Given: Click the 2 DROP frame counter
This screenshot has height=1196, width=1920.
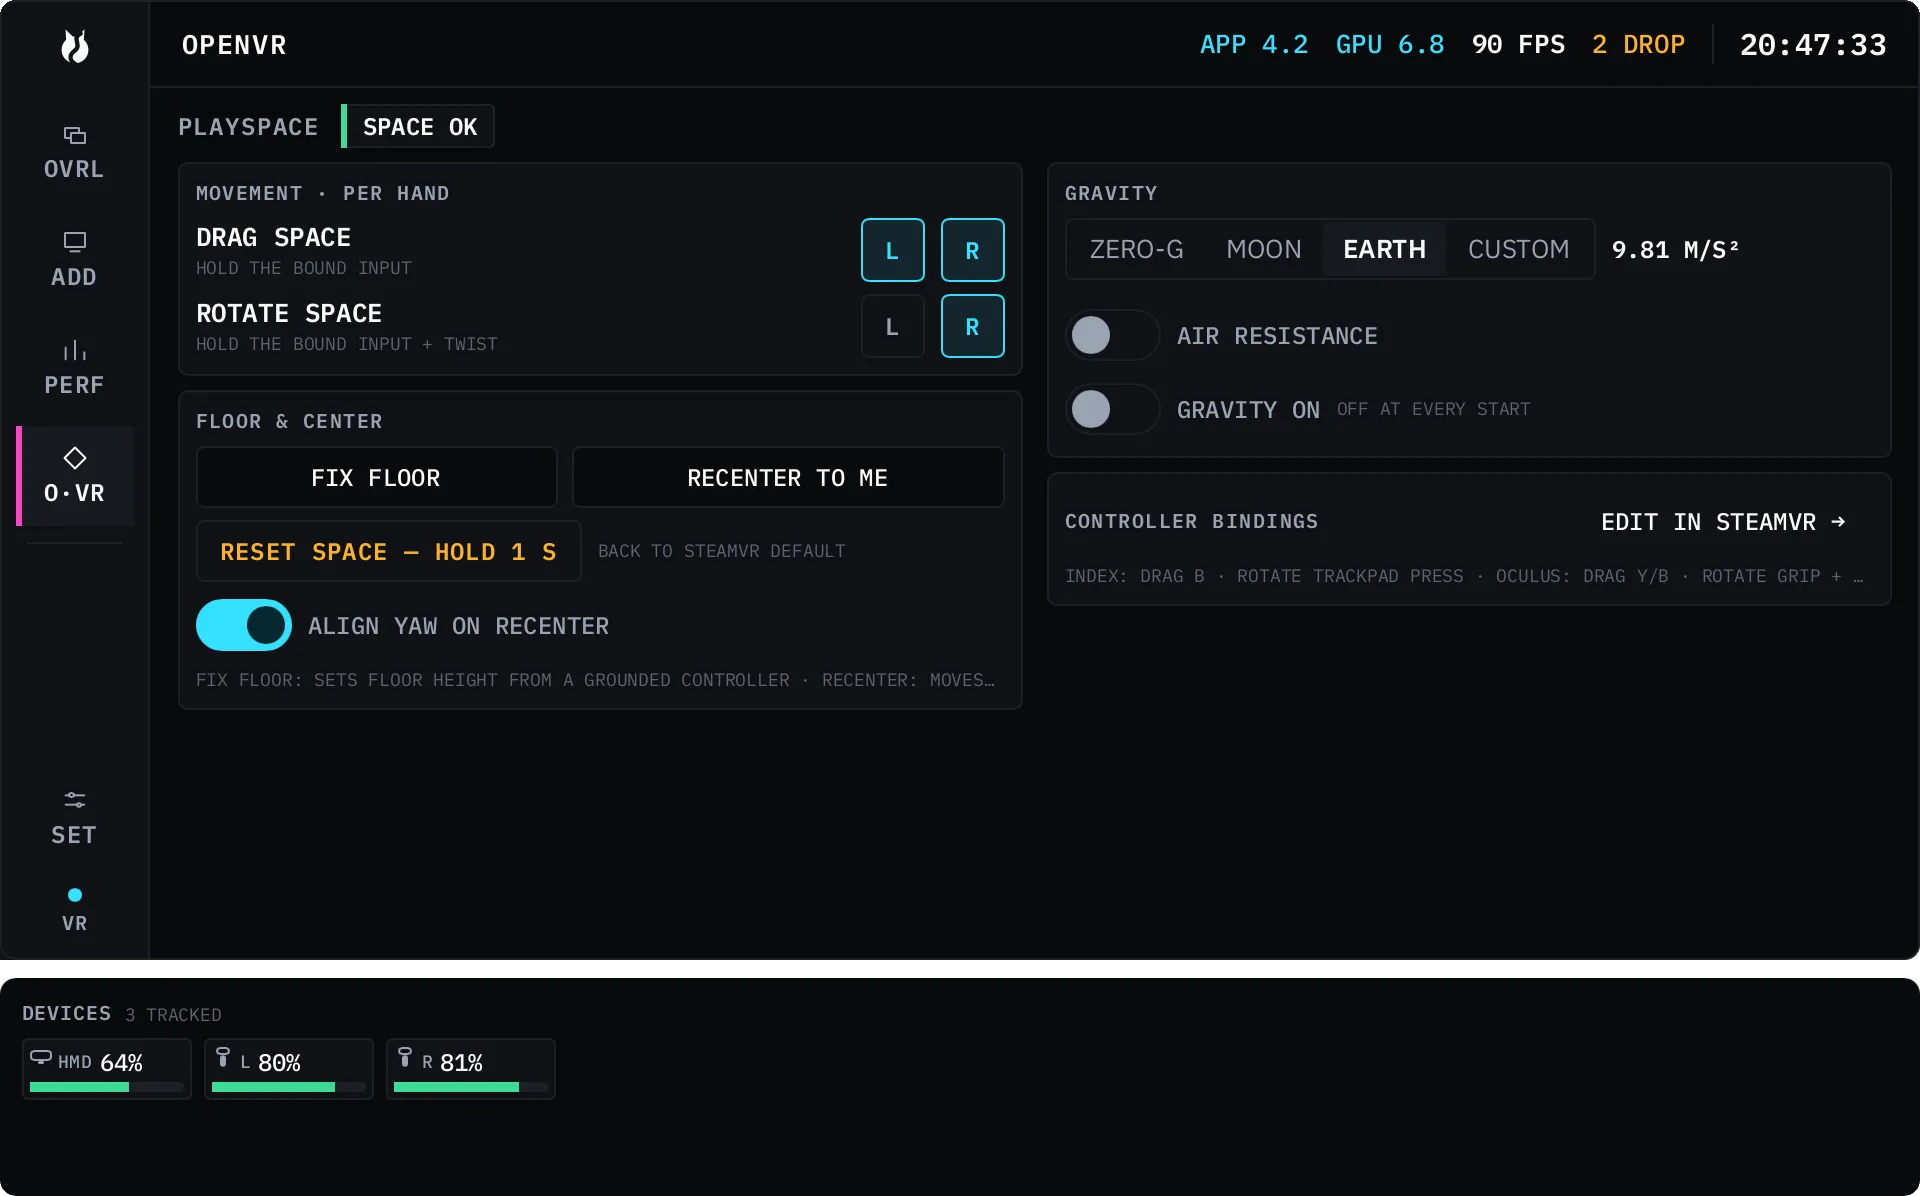Looking at the screenshot, I should tap(1638, 45).
